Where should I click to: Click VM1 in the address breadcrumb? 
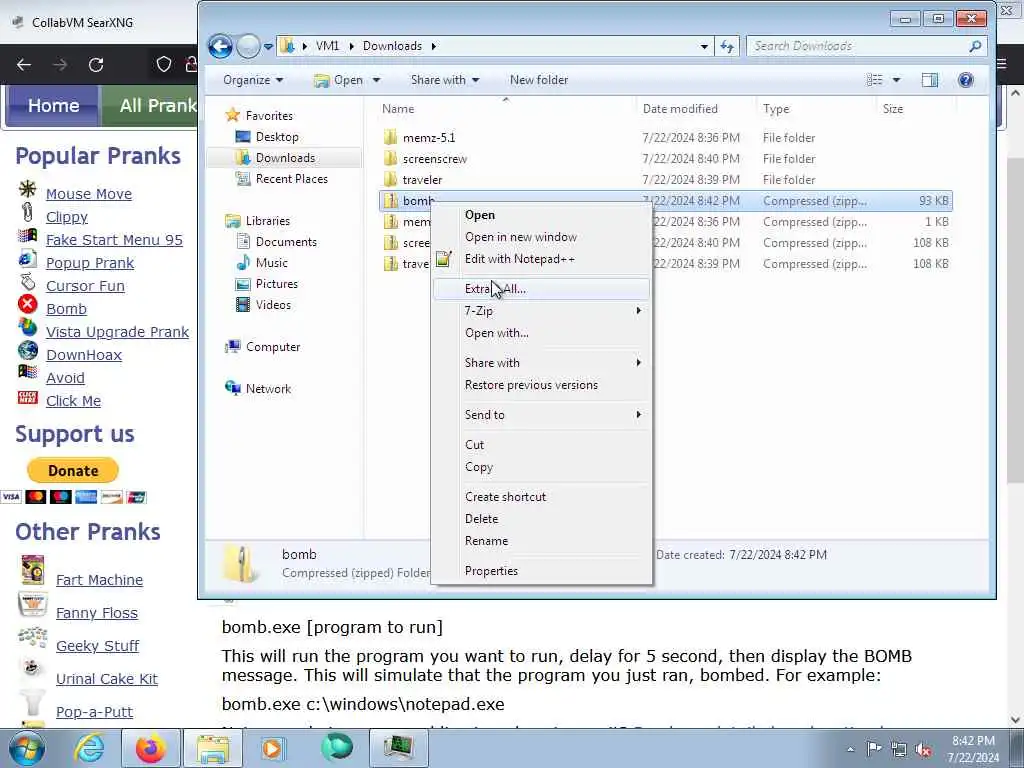(327, 46)
